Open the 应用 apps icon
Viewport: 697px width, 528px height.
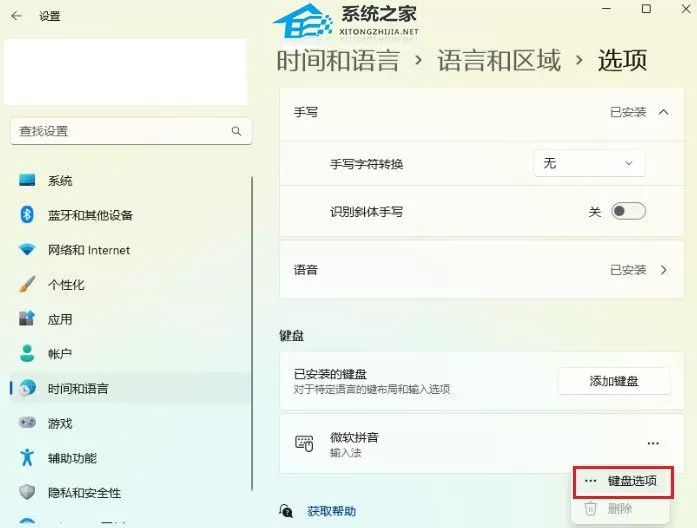point(27,319)
